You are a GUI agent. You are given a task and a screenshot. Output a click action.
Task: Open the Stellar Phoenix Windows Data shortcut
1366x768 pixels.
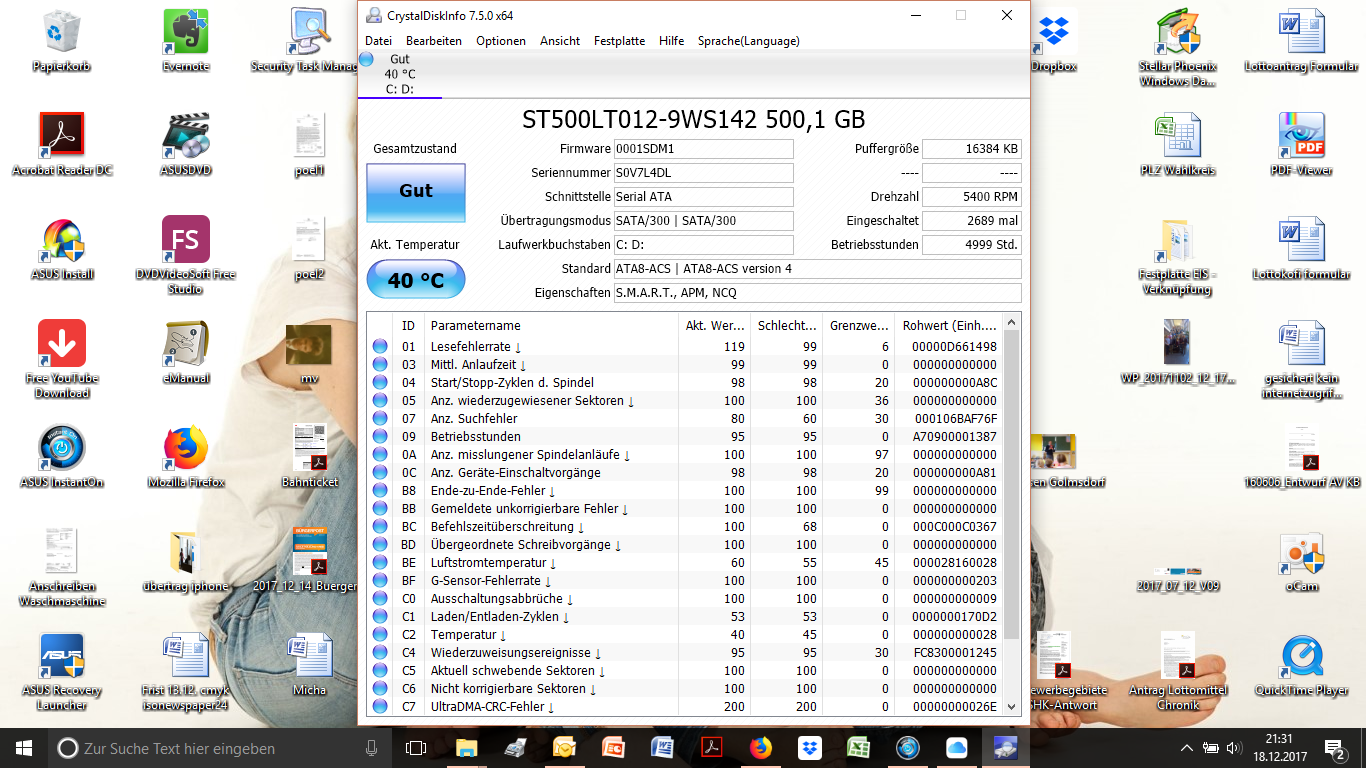coord(1178,46)
